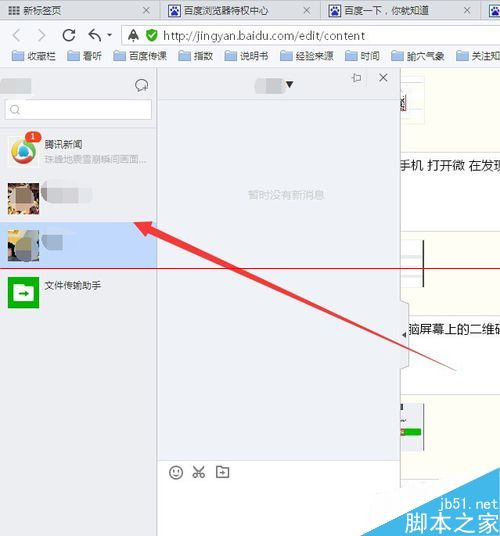This screenshot has width=500, height=536.
Task: Close the 百度一下，你就知道 tab
Action: coord(467,11)
